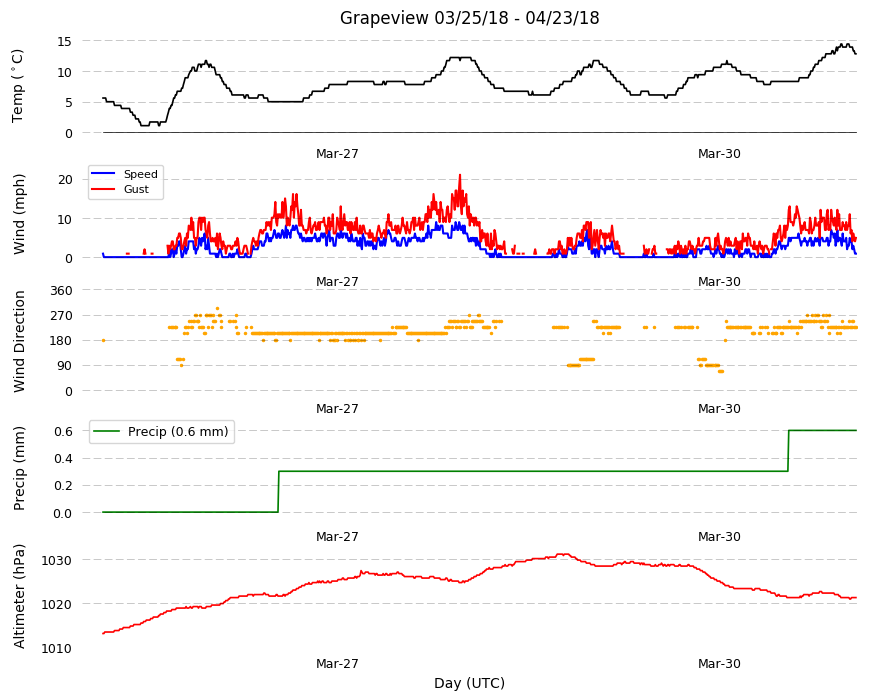
Task: Click the Day (UTC) x-axis label
Action: [469, 683]
